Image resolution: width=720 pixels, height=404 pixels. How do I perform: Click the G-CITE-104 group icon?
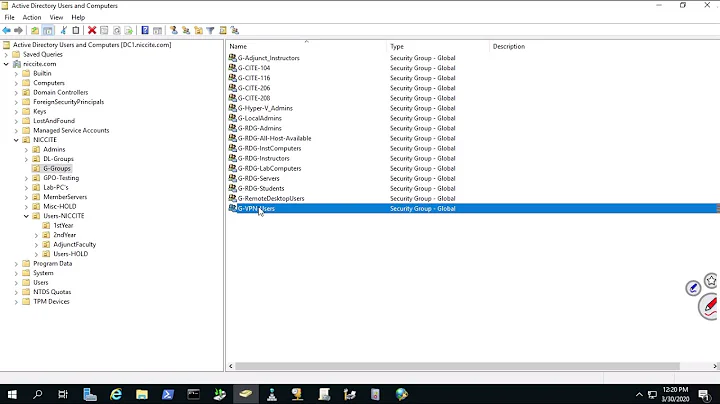(x=232, y=67)
